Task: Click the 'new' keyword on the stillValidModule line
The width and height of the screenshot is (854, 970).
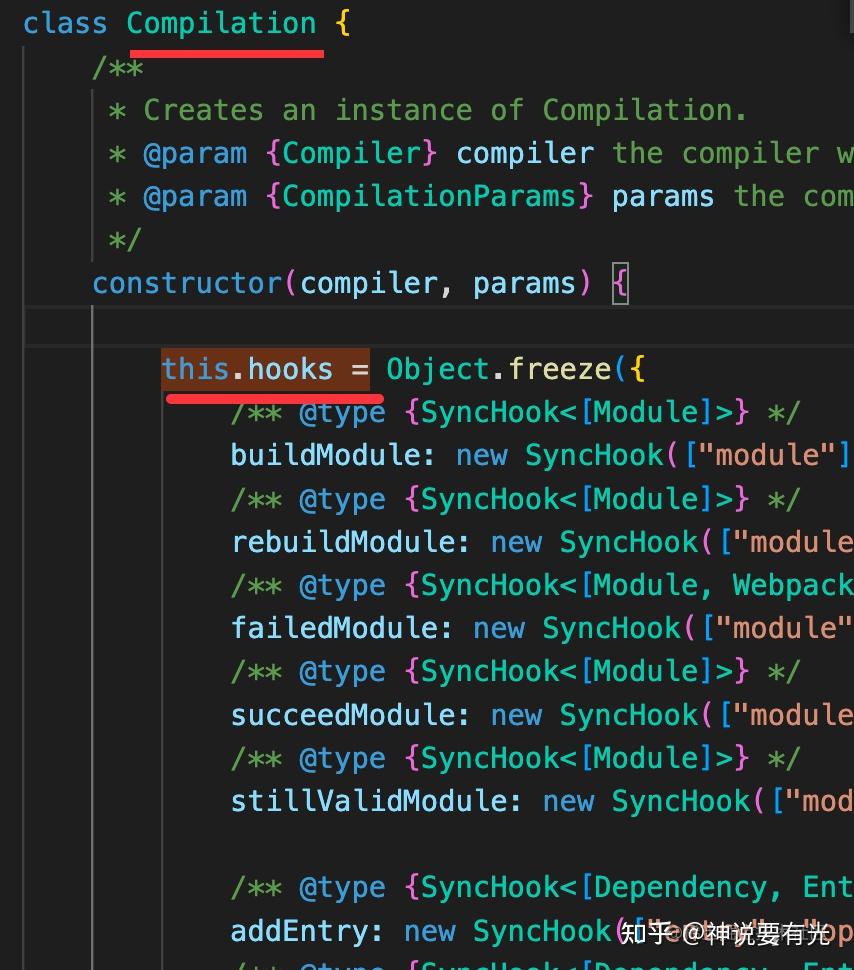Action: point(568,802)
